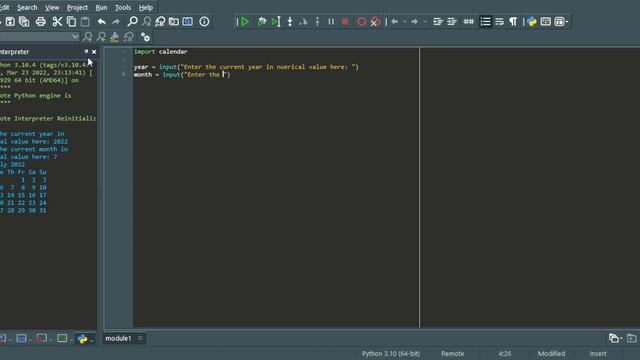Click the Paste clipboard icon

tap(85, 22)
